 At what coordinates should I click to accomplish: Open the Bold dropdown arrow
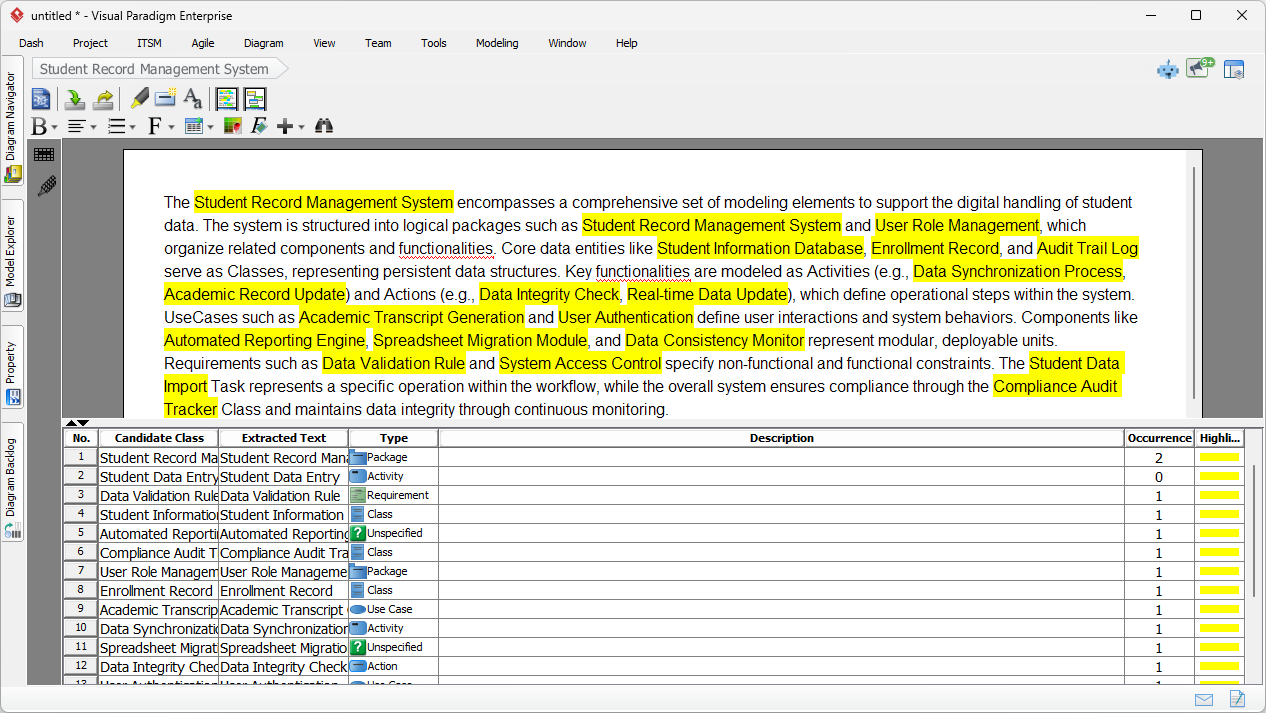click(x=55, y=128)
